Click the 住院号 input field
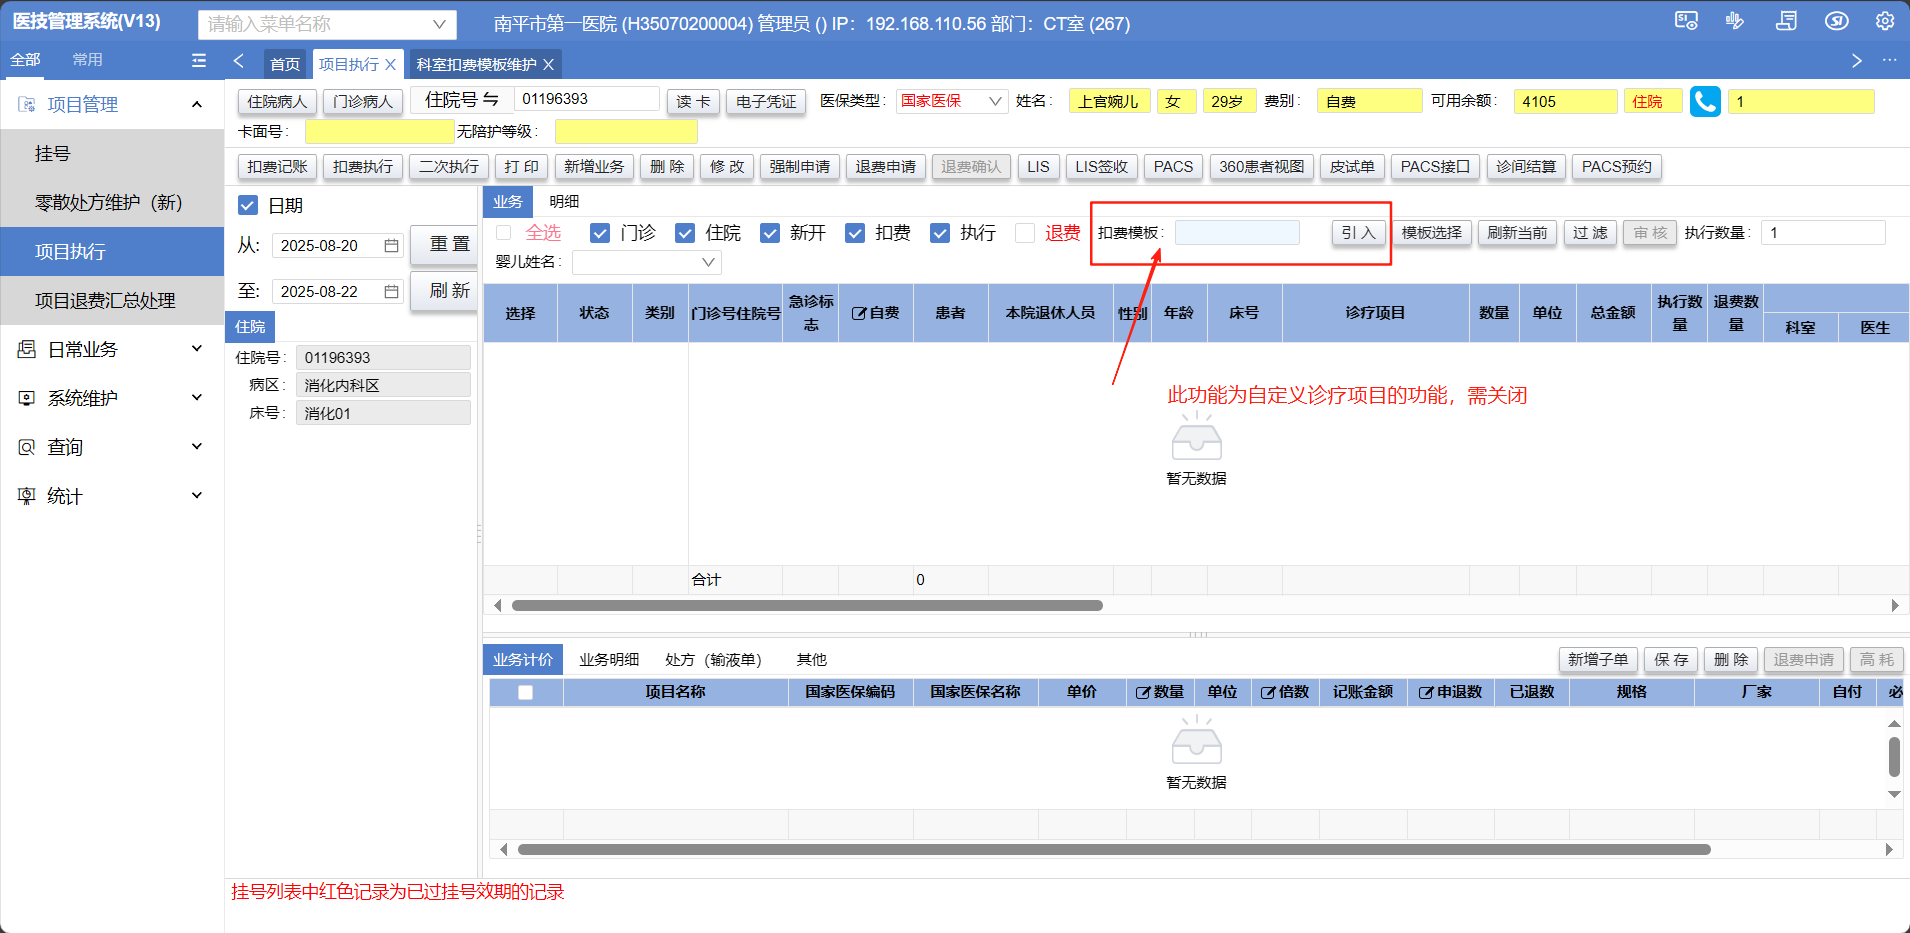1910x933 pixels. pos(587,99)
